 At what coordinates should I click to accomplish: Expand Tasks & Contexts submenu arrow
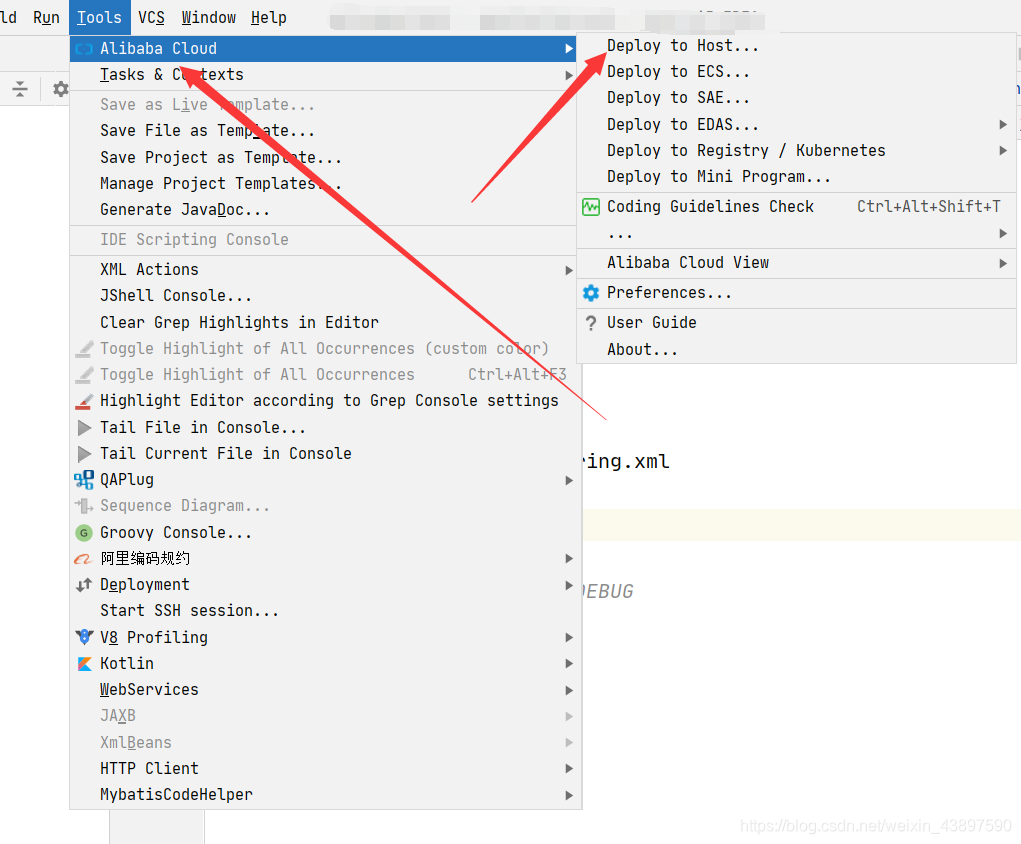(x=568, y=75)
